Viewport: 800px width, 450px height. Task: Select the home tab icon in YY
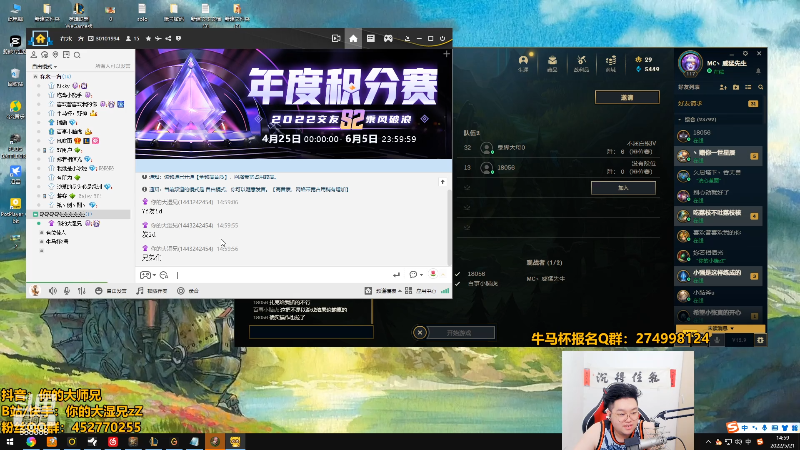[353, 38]
